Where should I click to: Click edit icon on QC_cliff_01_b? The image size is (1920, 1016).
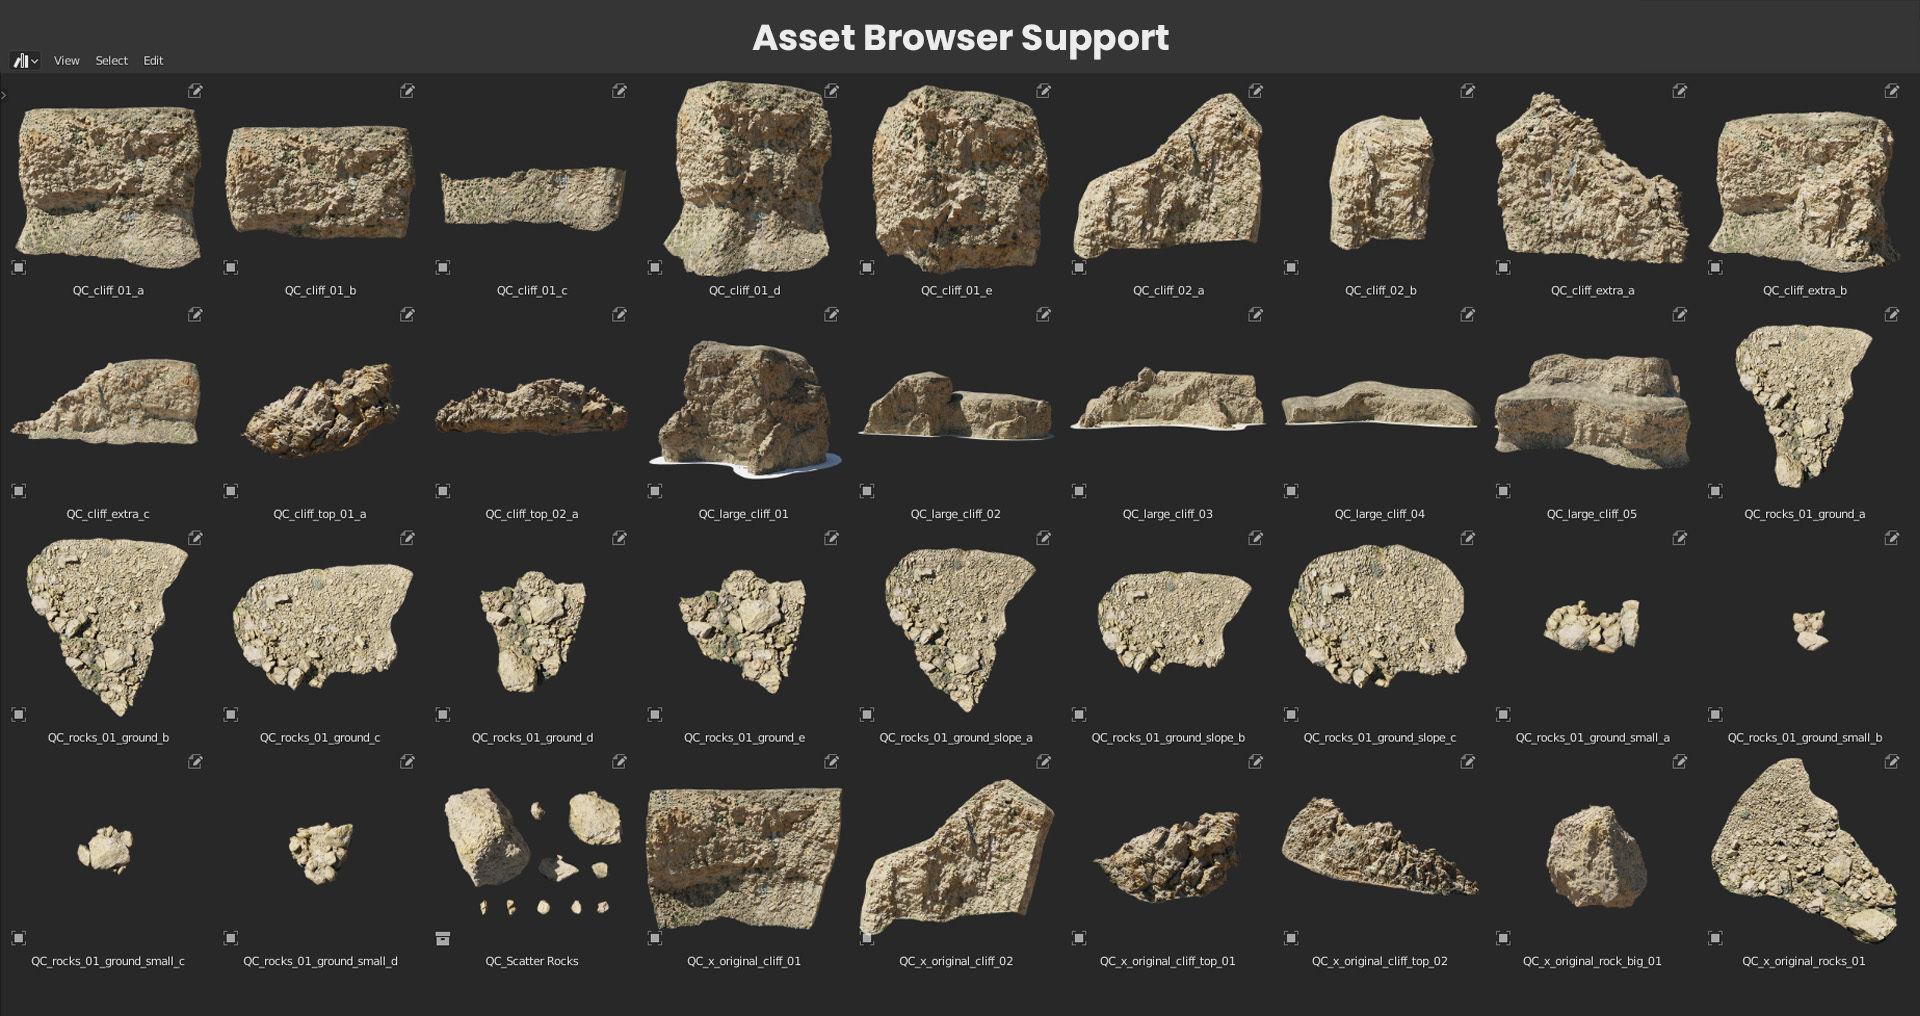[407, 91]
